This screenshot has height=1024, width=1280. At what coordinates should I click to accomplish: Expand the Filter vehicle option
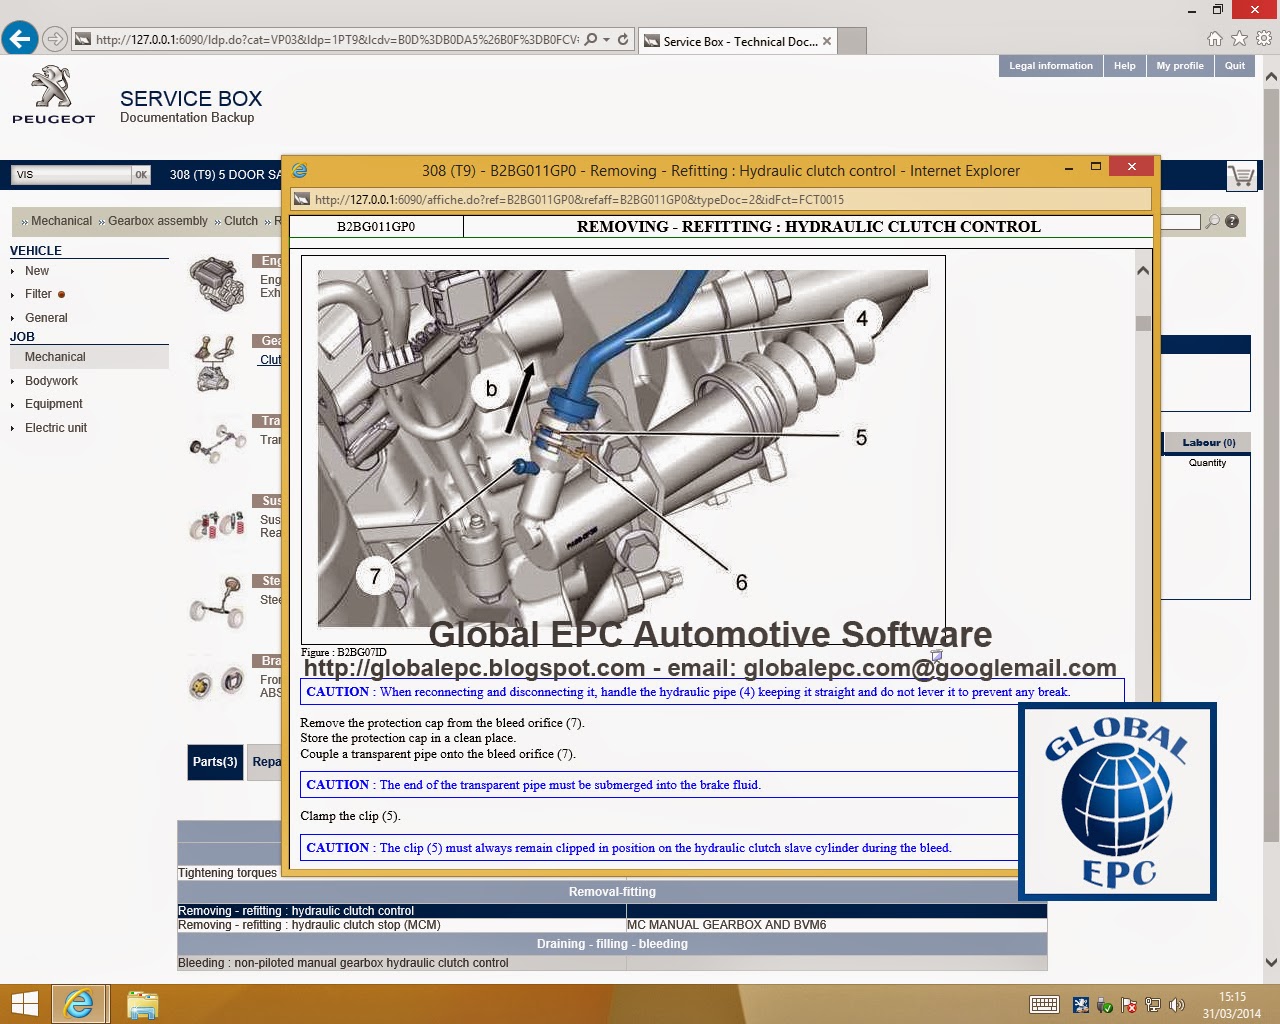[x=40, y=294]
